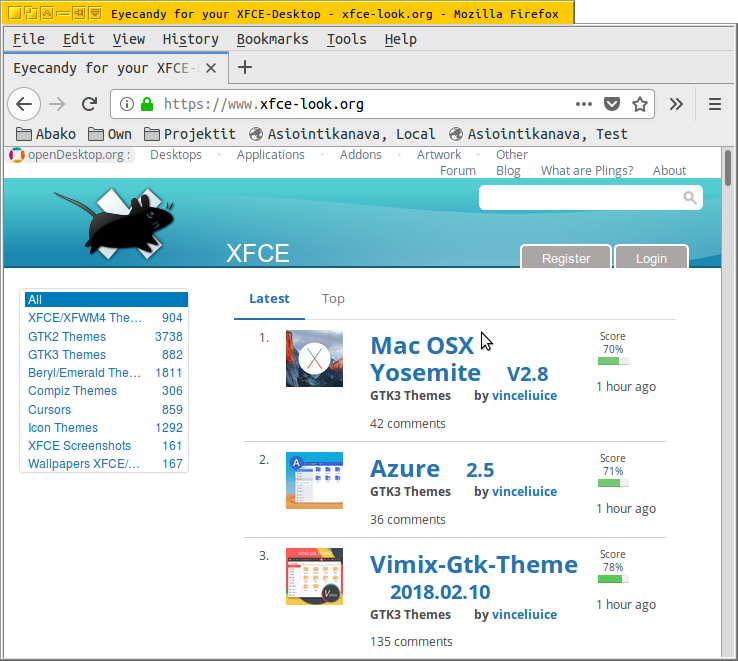
Task: Open the About link
Action: point(669,171)
